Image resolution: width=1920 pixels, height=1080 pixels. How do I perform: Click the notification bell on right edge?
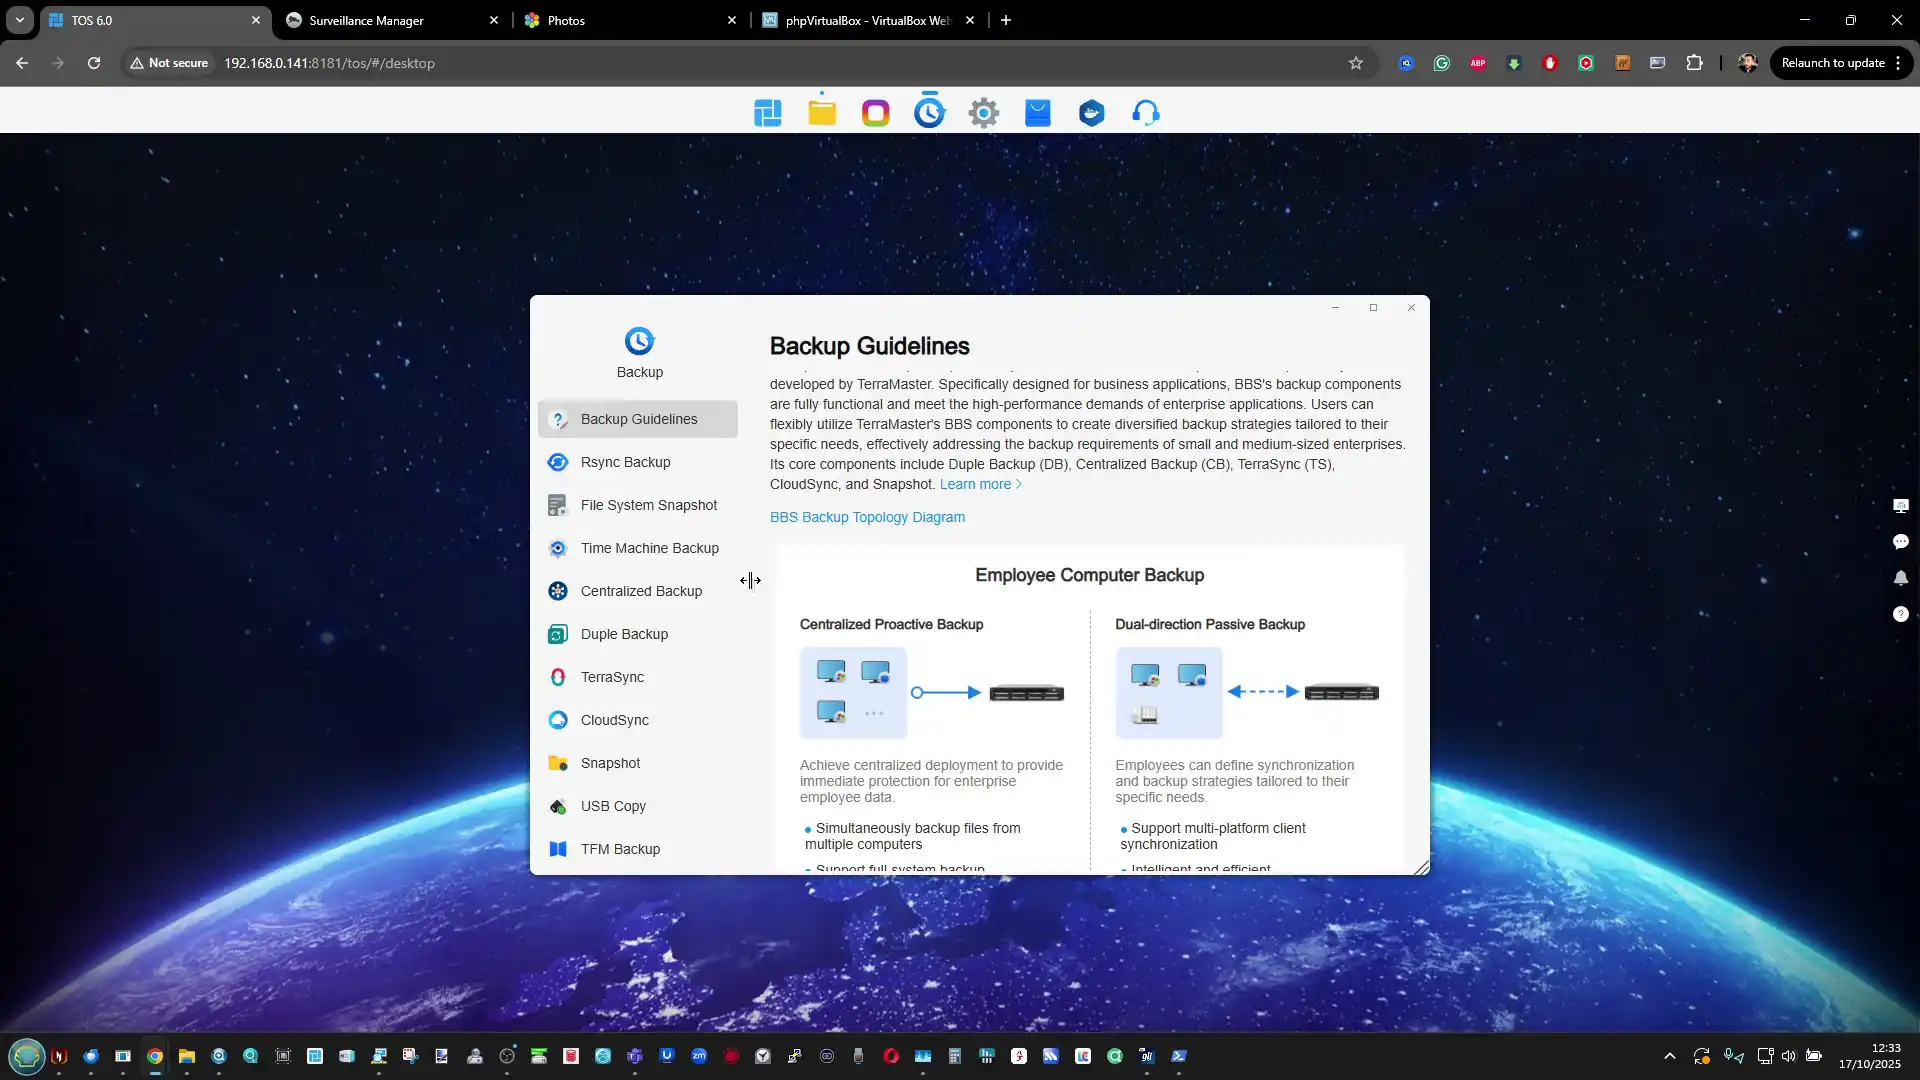click(x=1900, y=578)
